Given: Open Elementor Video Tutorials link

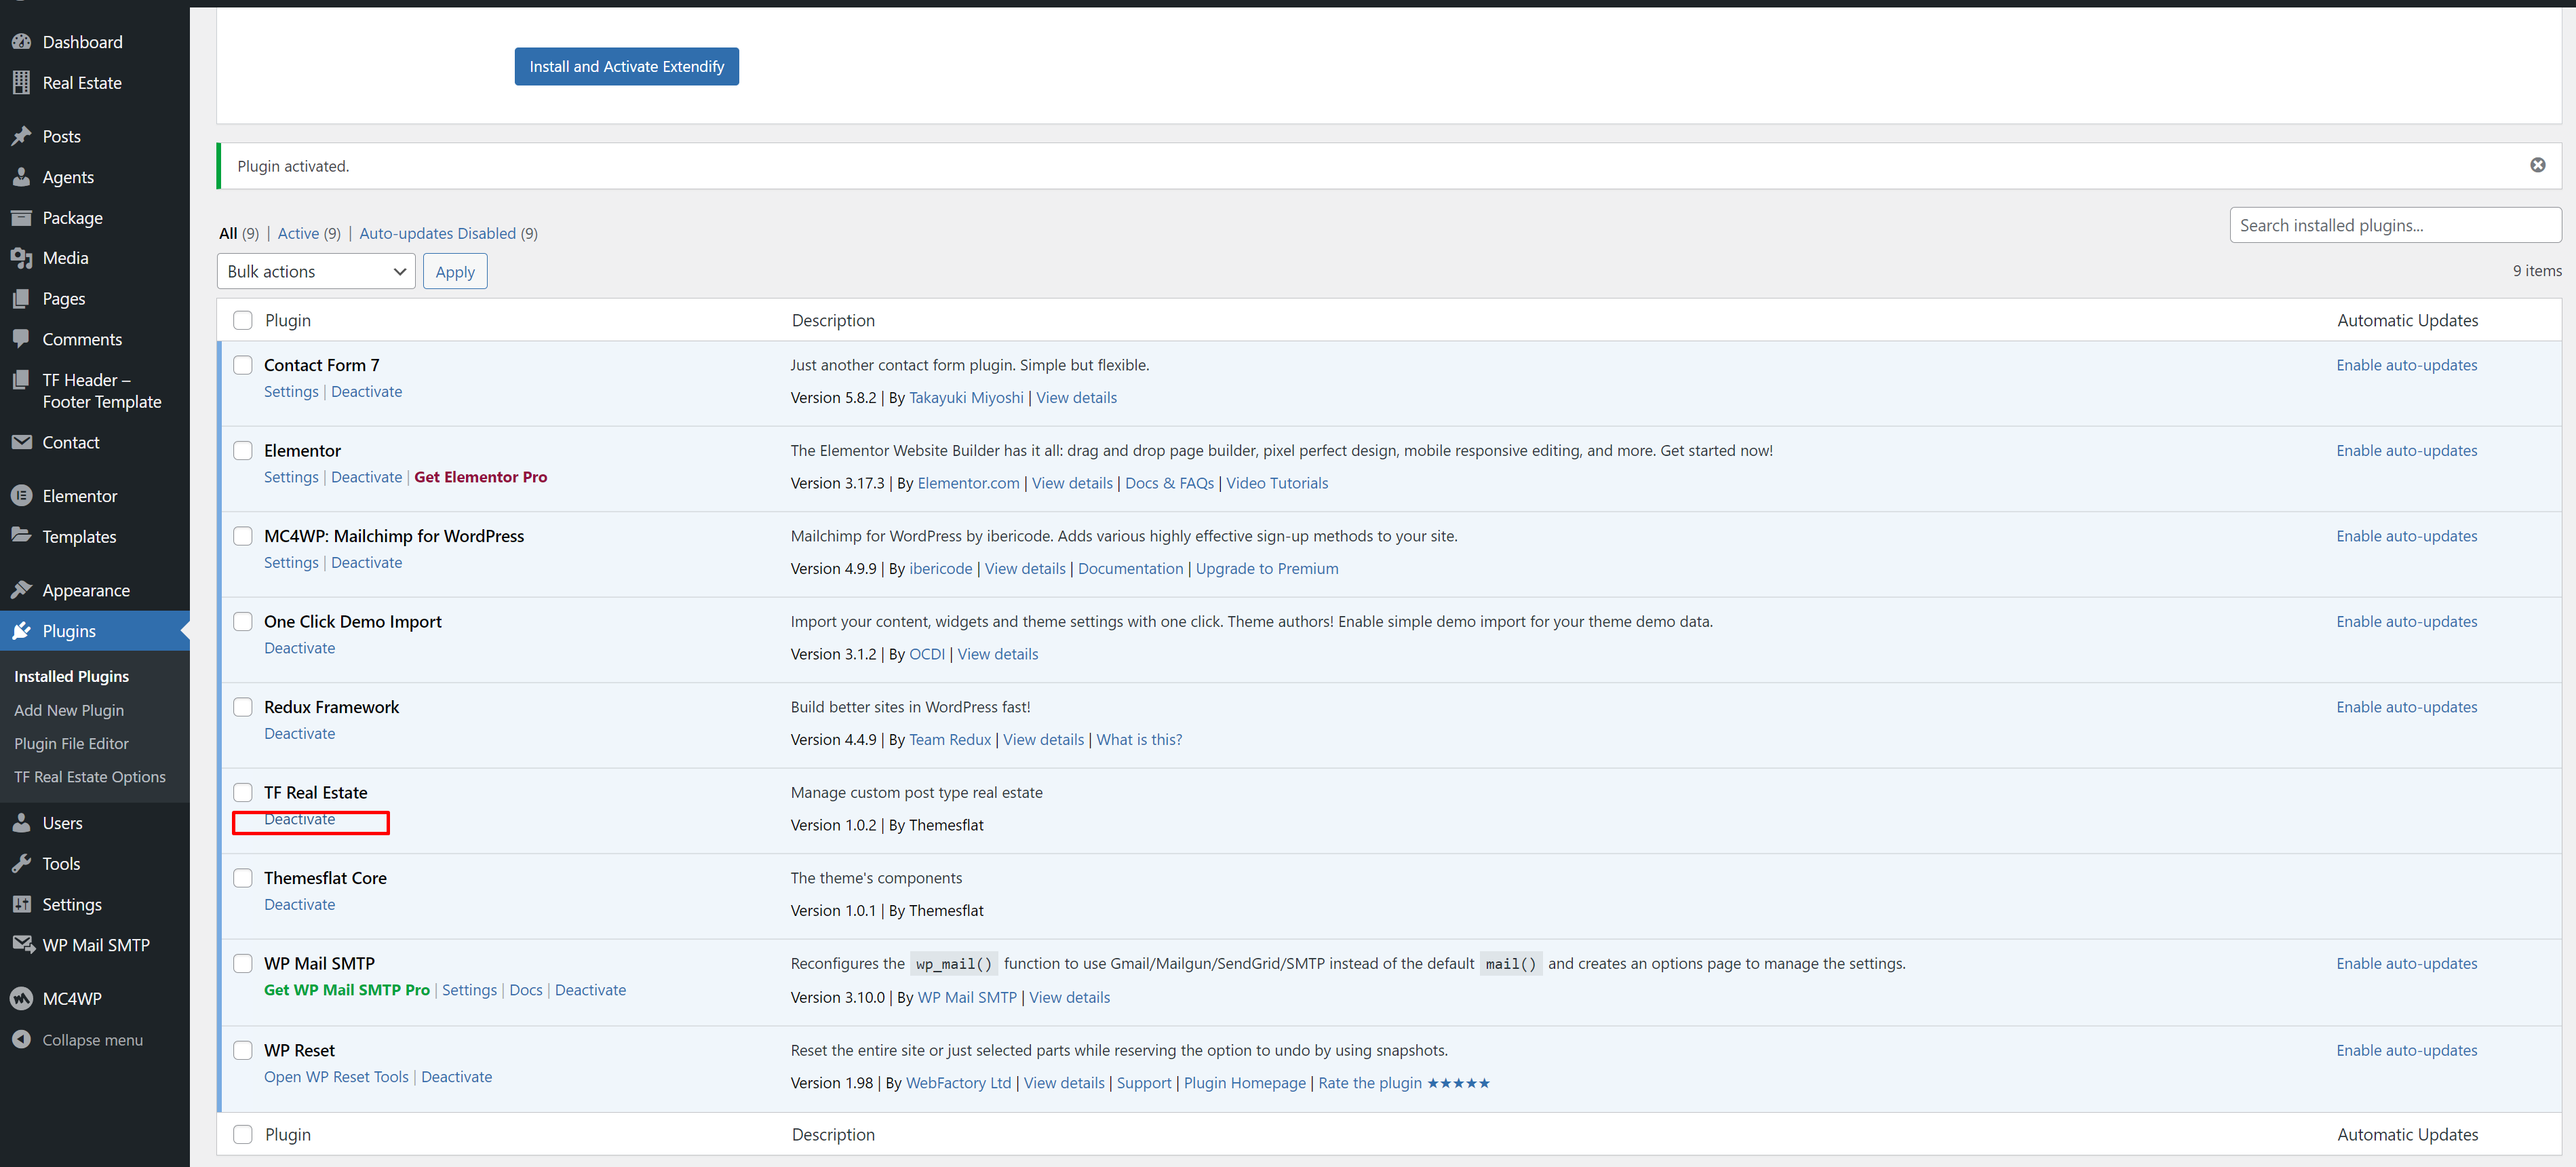Looking at the screenshot, I should click(x=1277, y=483).
